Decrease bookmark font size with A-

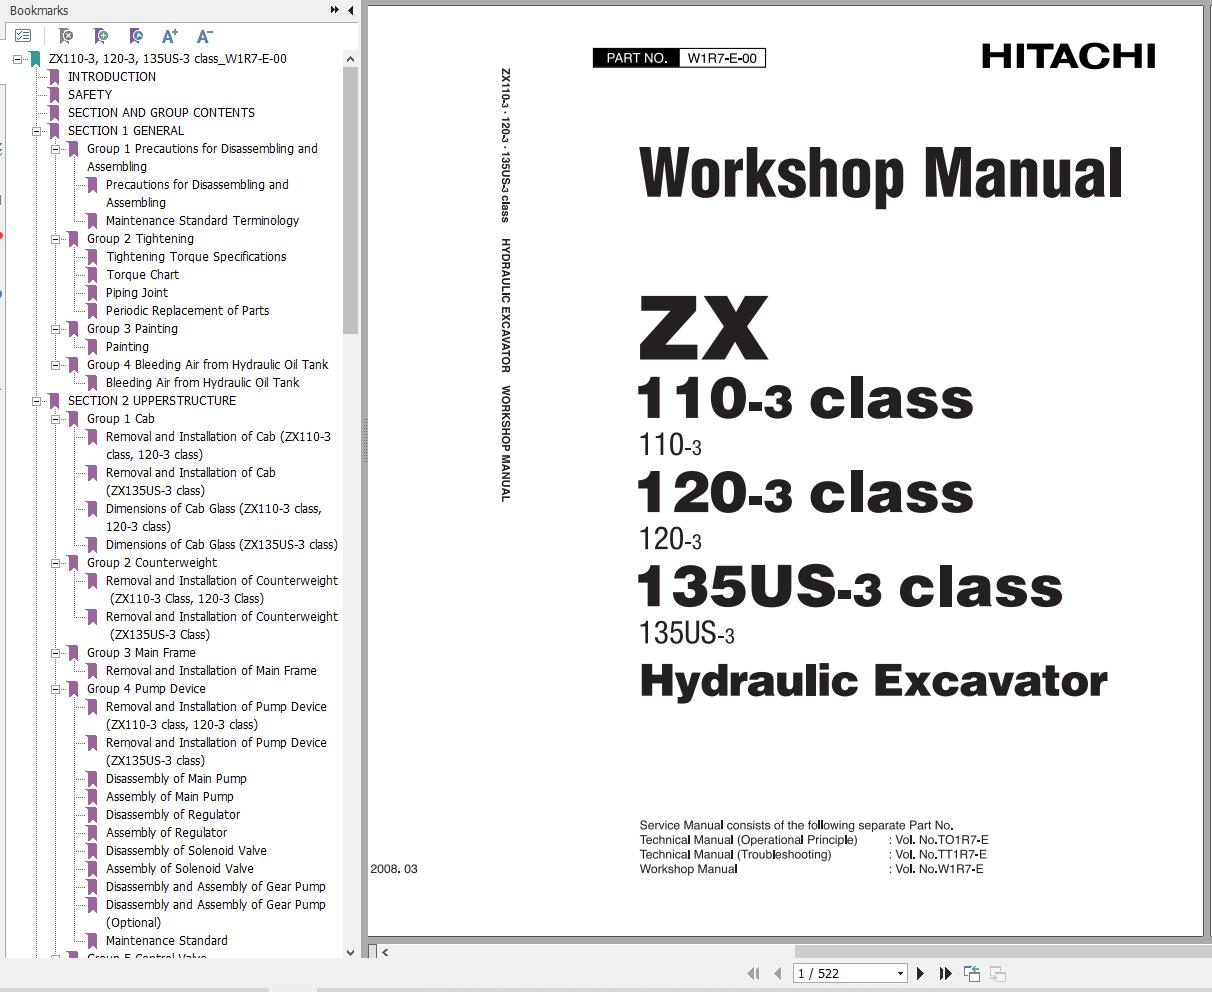(204, 36)
